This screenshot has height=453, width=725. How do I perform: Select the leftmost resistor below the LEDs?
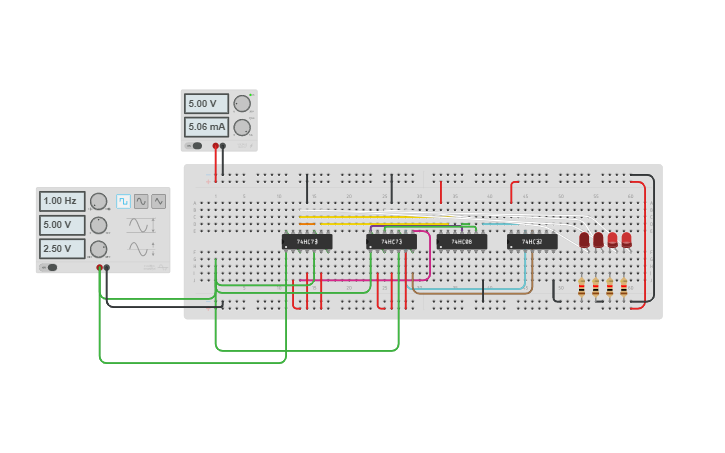581,287
